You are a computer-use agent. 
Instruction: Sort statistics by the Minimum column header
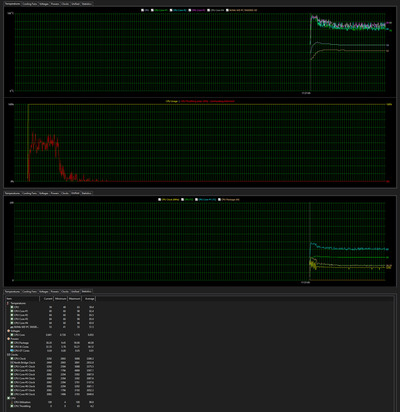[x=60, y=299]
